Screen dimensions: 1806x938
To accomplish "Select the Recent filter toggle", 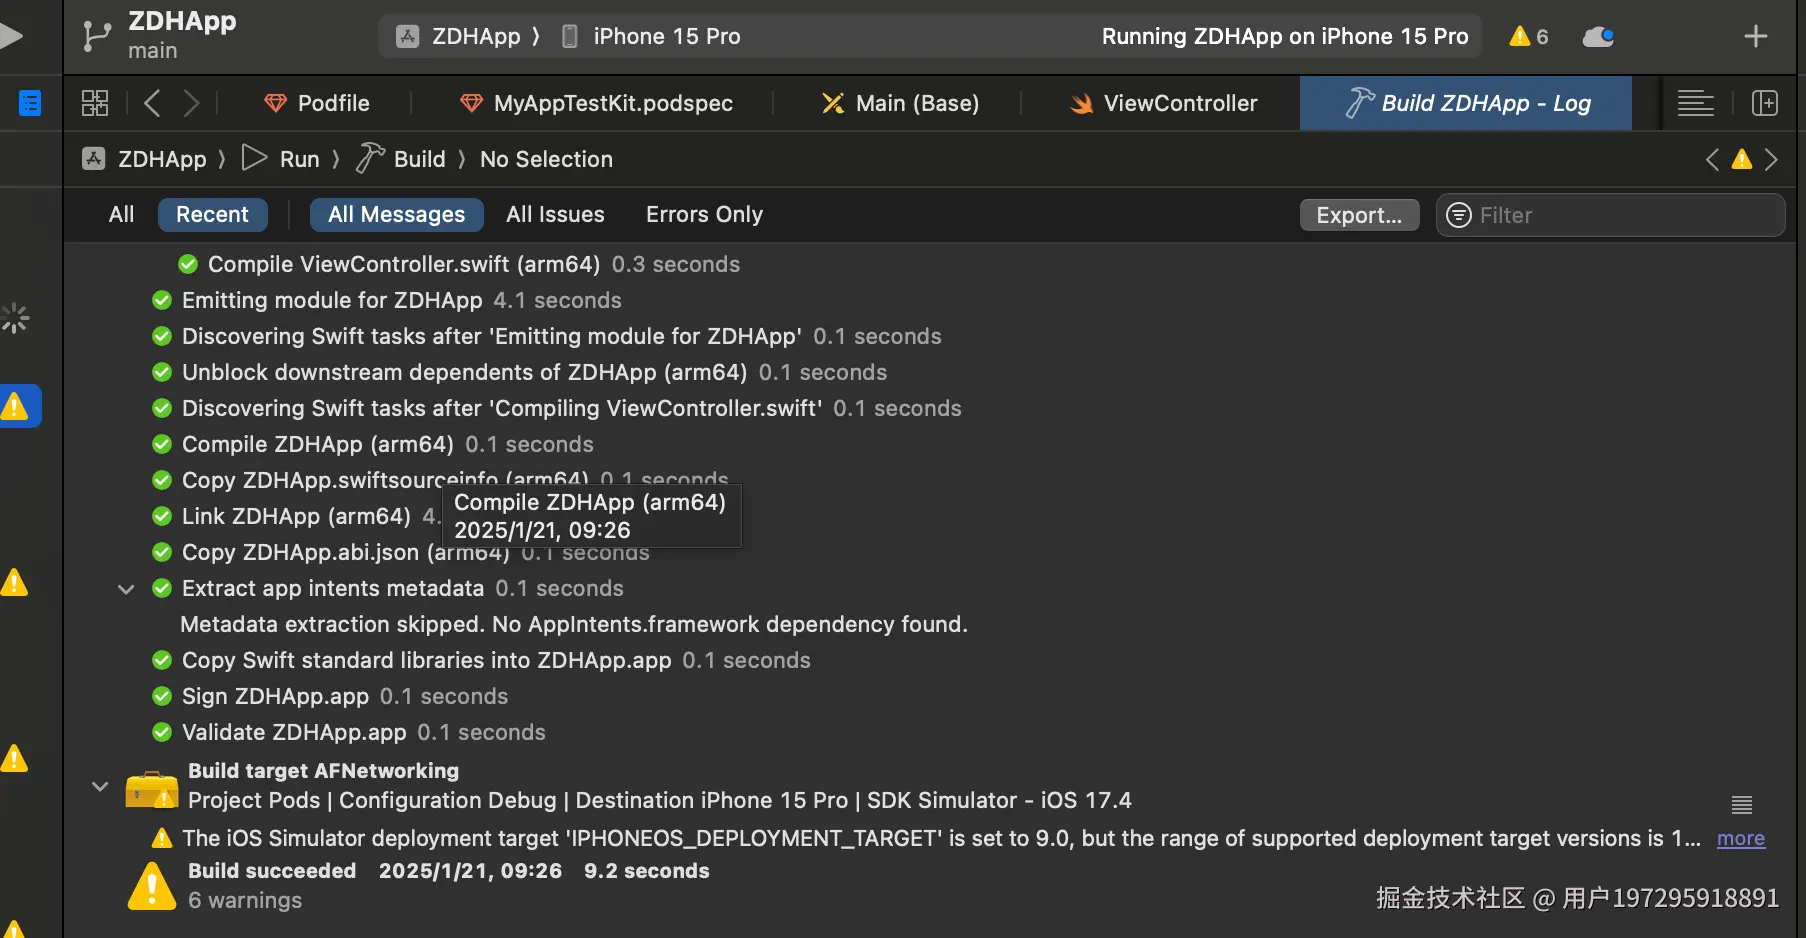I will coord(212,215).
